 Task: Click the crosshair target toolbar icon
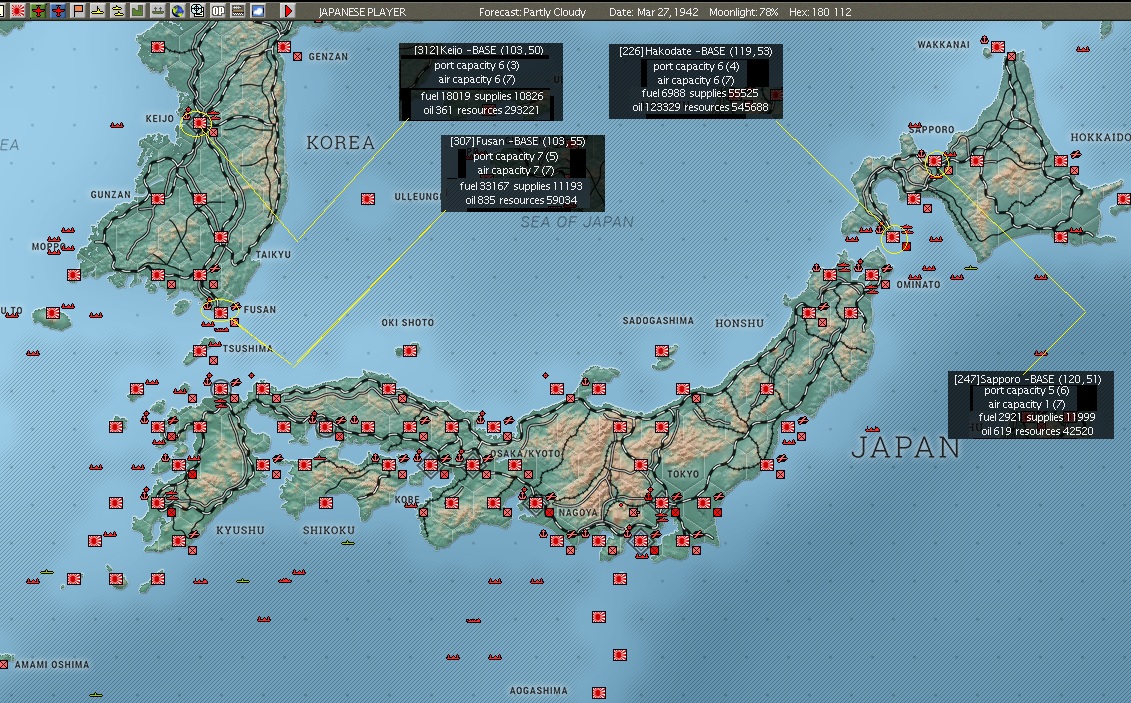click(x=198, y=11)
